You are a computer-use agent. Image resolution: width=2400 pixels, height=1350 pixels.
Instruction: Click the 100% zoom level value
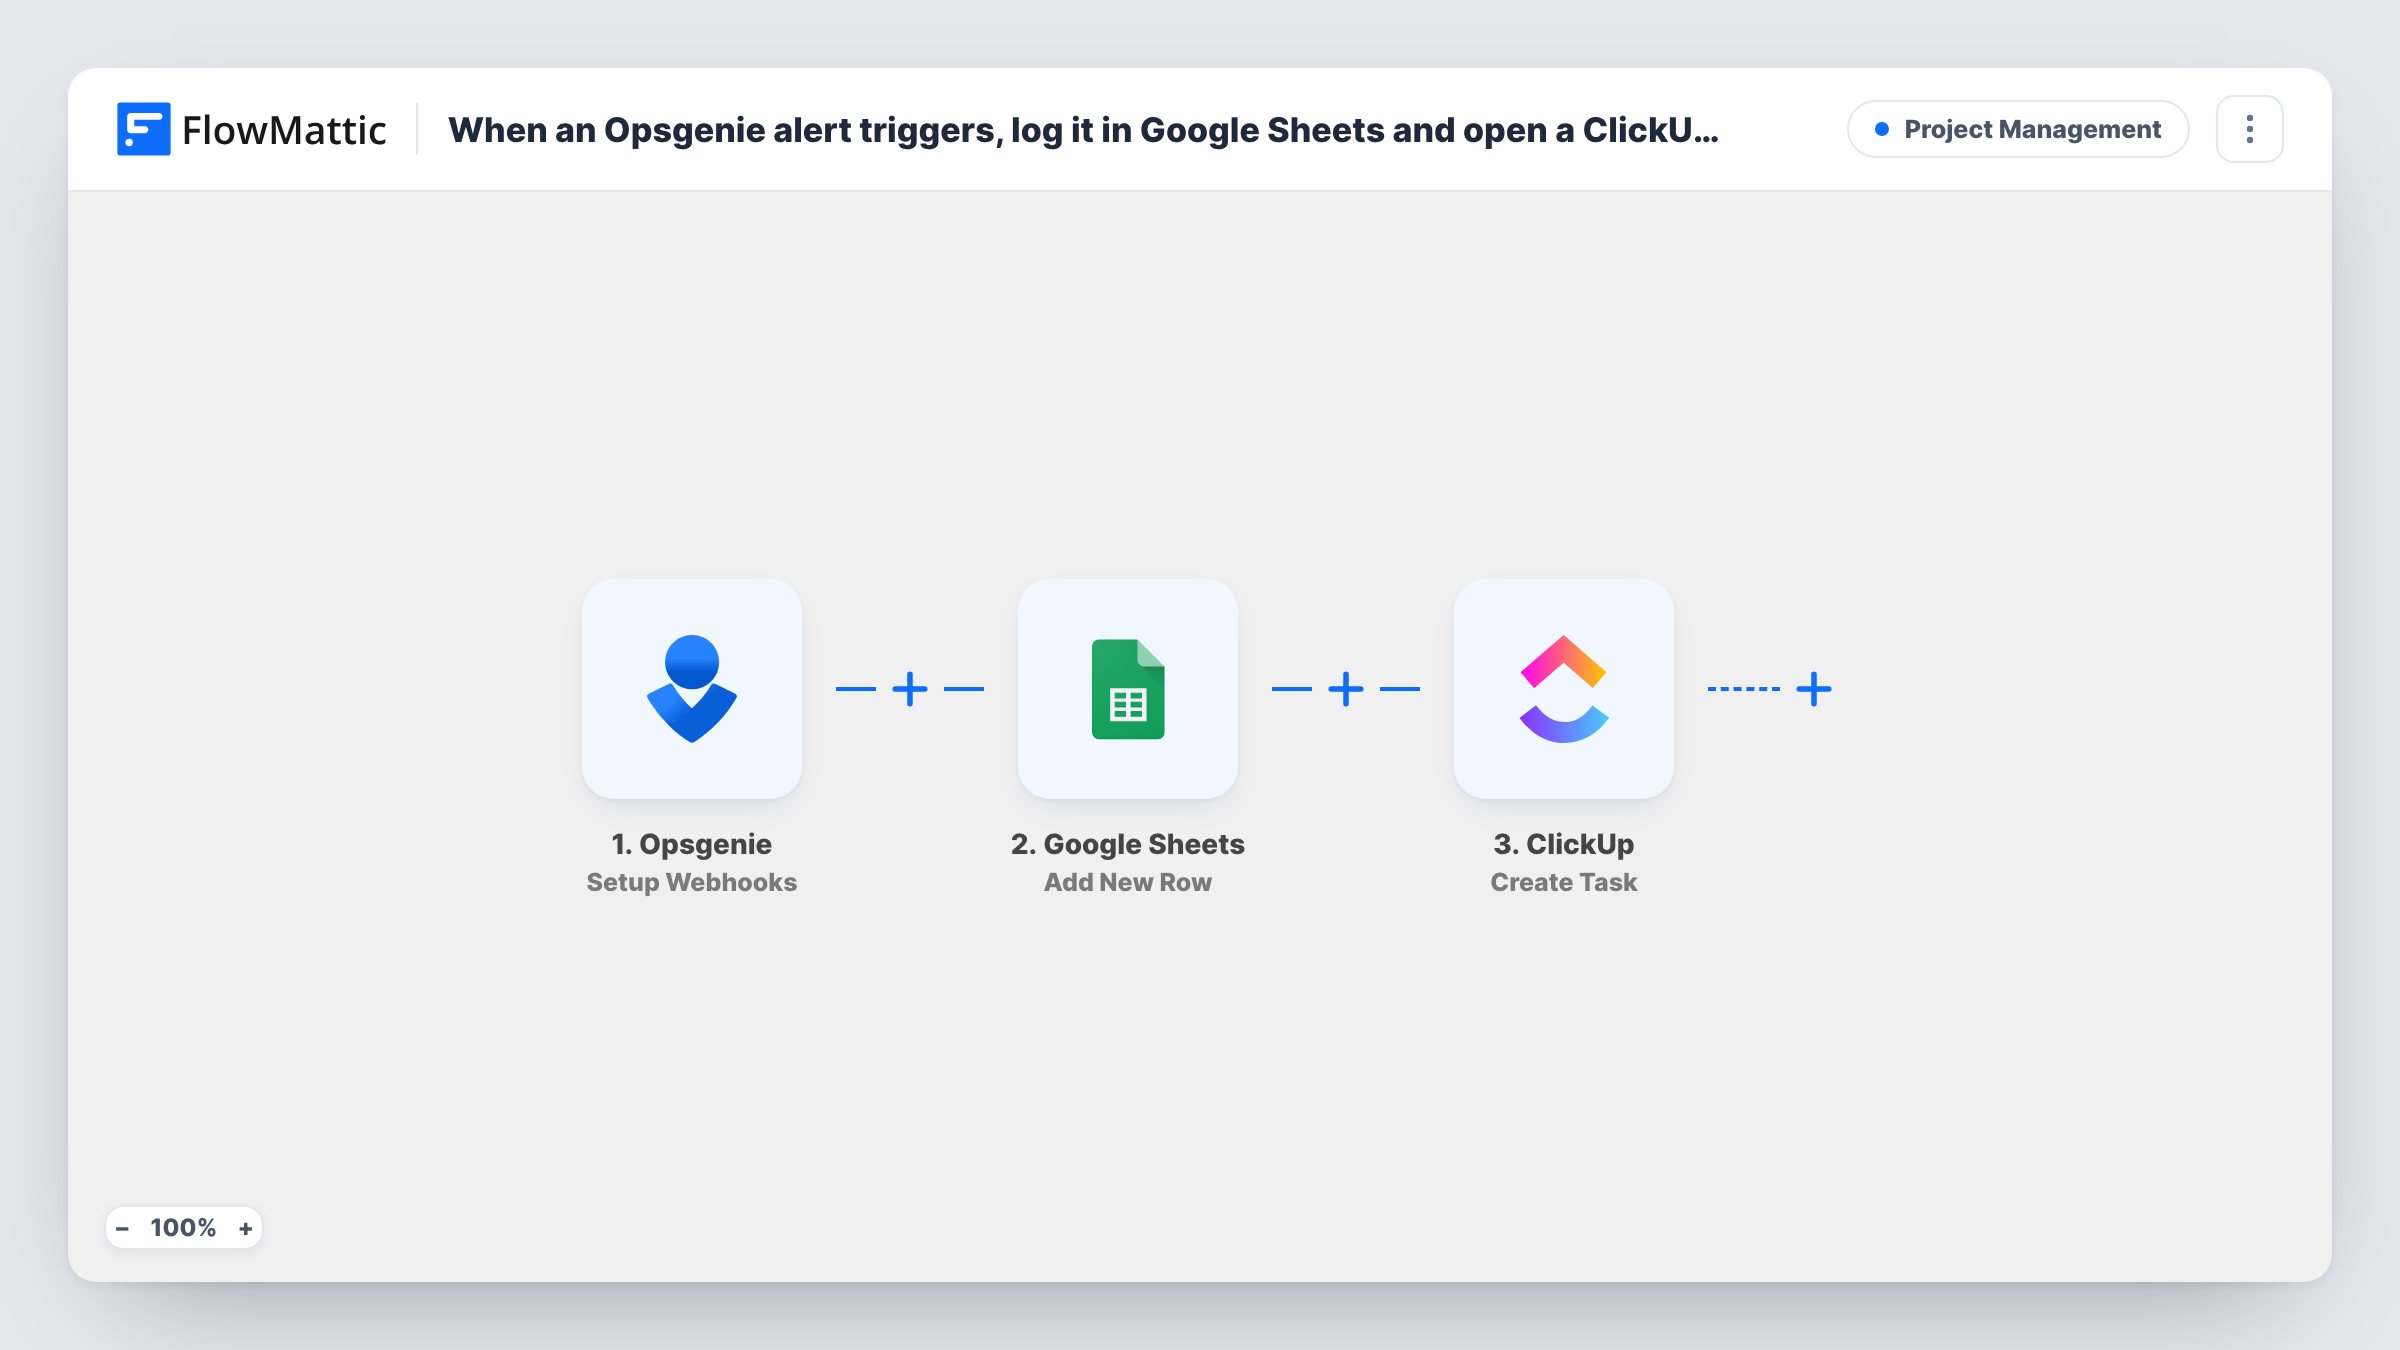(183, 1228)
